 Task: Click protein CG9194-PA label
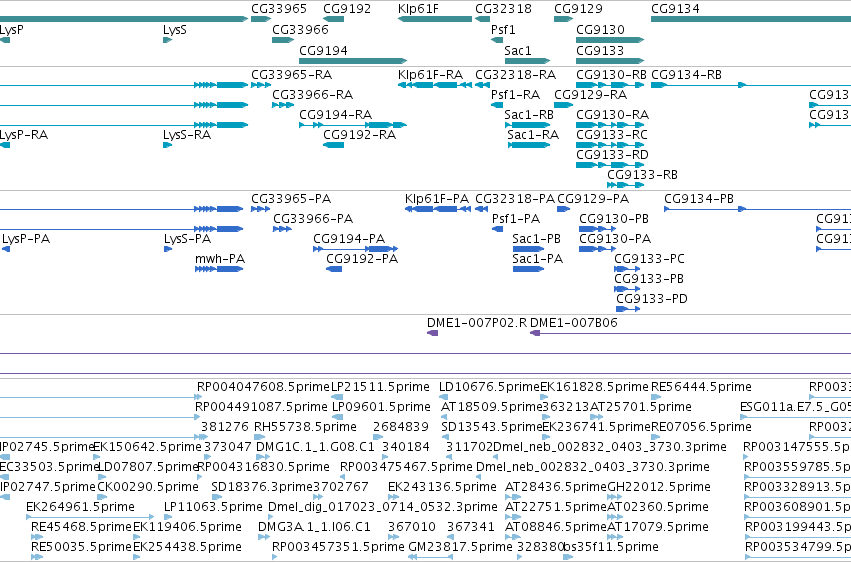click(349, 239)
